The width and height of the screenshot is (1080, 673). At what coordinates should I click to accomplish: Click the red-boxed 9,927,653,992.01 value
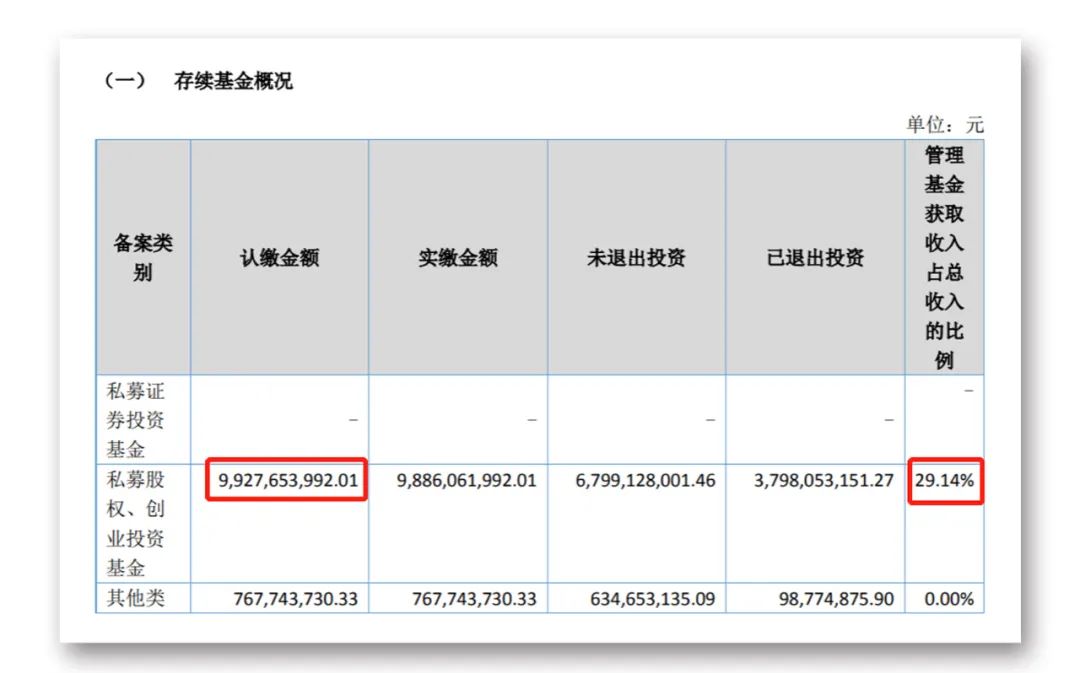[x=287, y=480]
